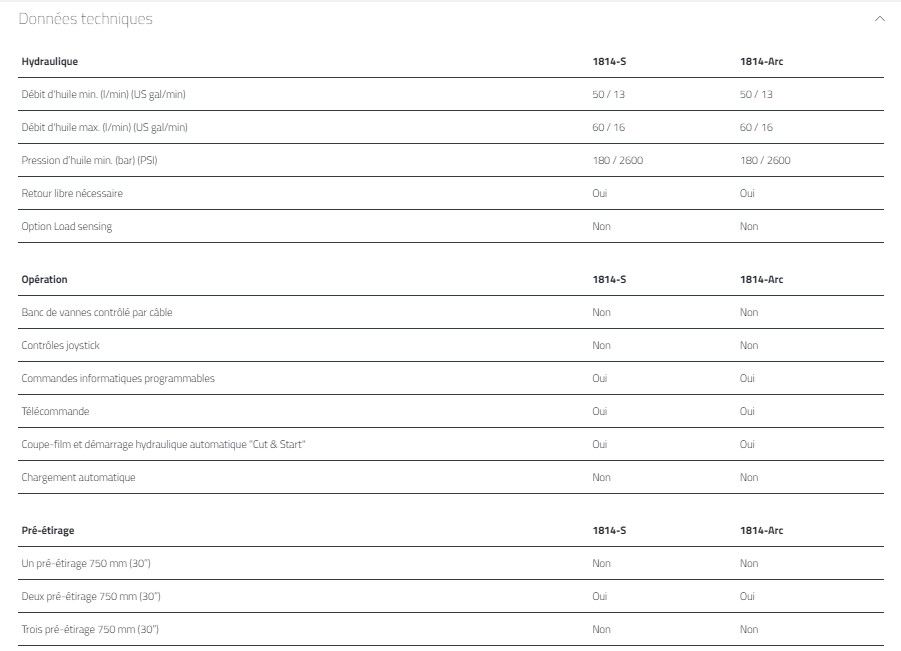The width and height of the screenshot is (901, 651).
Task: Collapse the Données techniques section chevron
Action: 879,19
